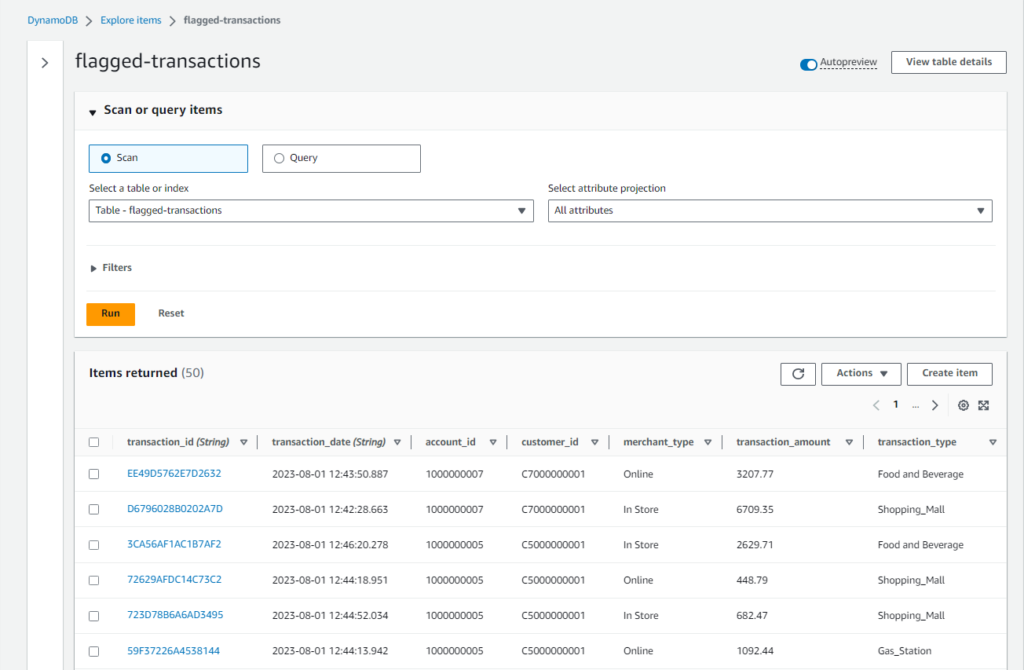Navigate to Explore items breadcrumb
The image size is (1024, 670).
click(x=130, y=19)
